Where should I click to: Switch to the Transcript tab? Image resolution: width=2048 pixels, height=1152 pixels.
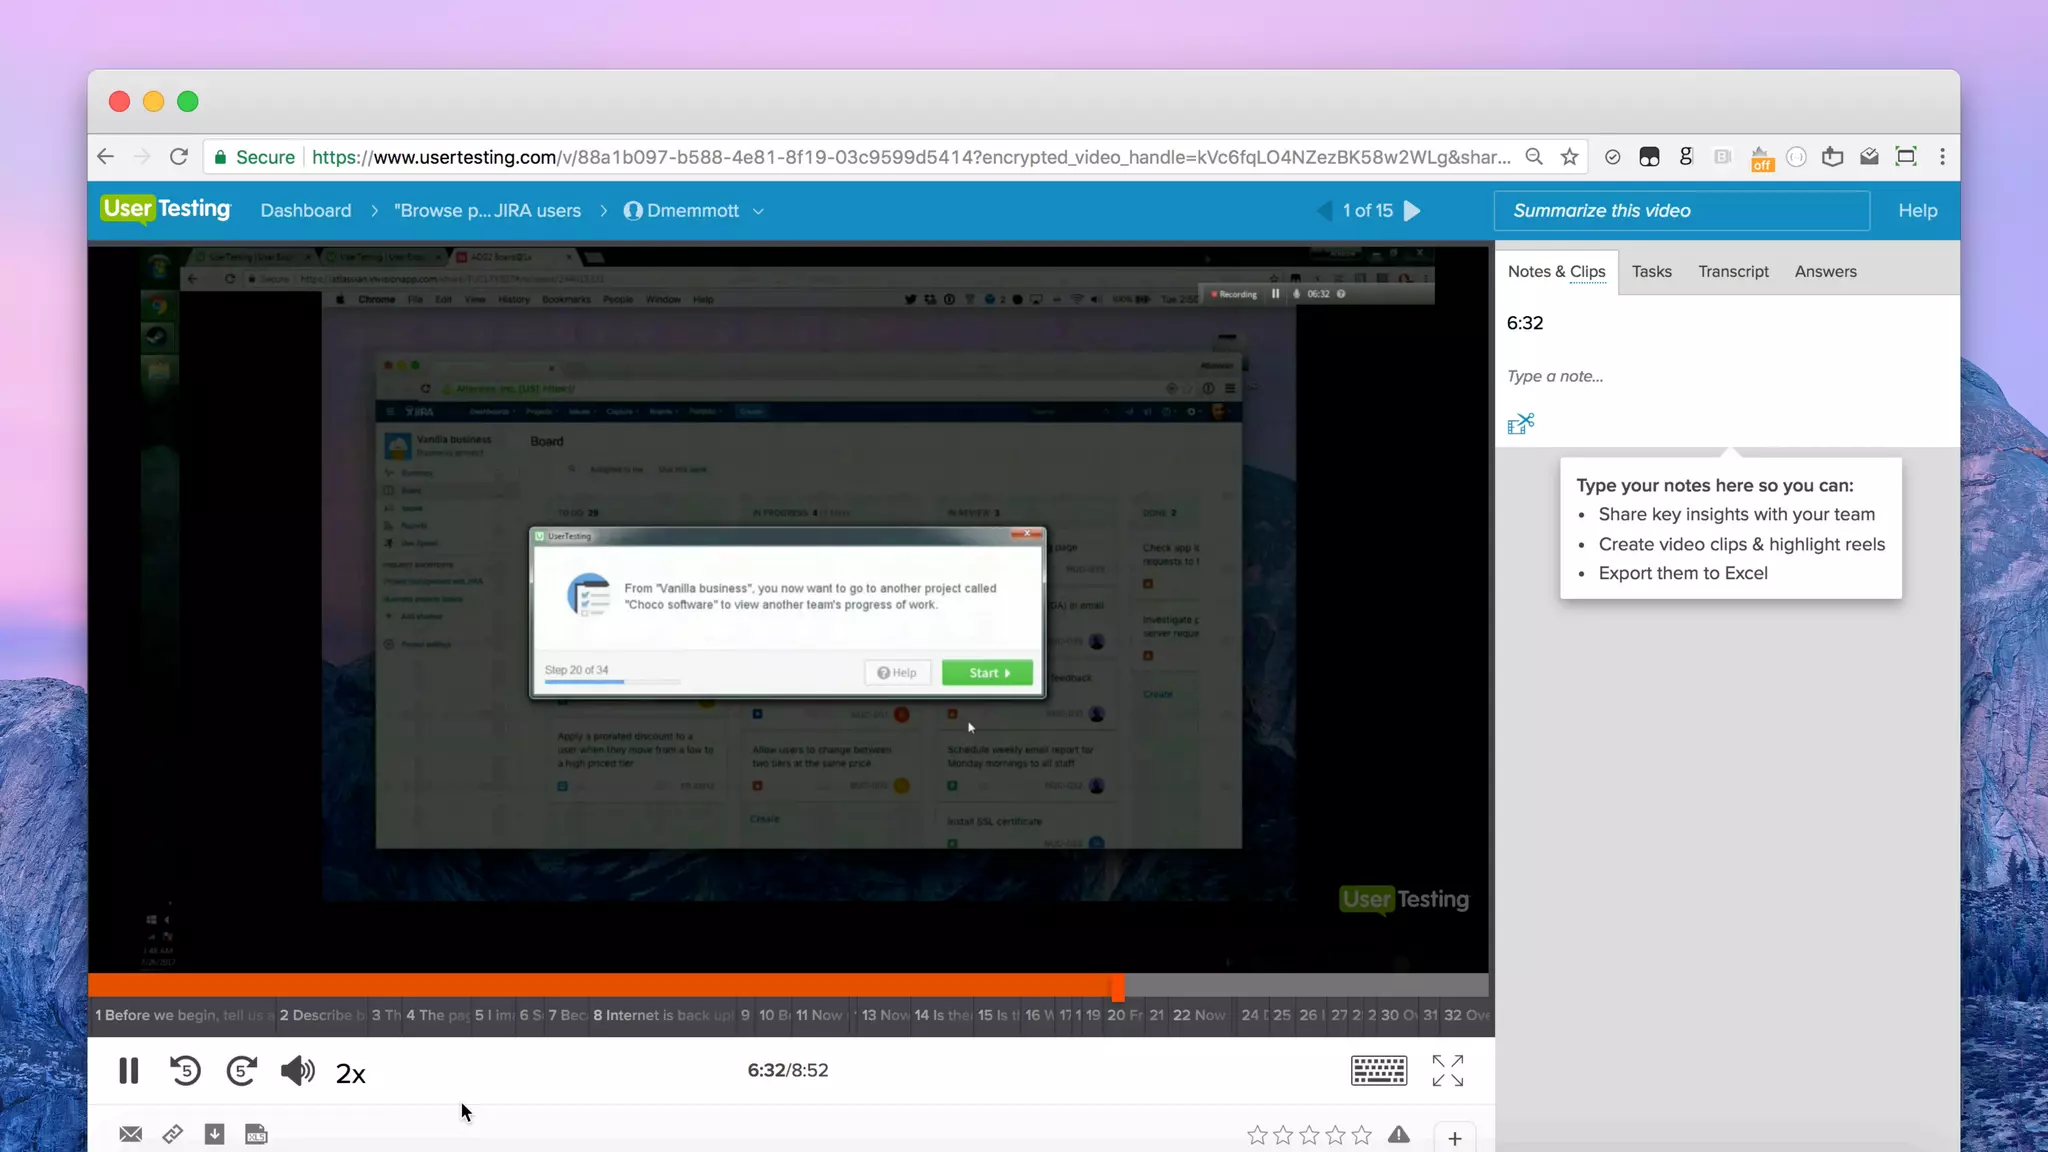[1733, 272]
